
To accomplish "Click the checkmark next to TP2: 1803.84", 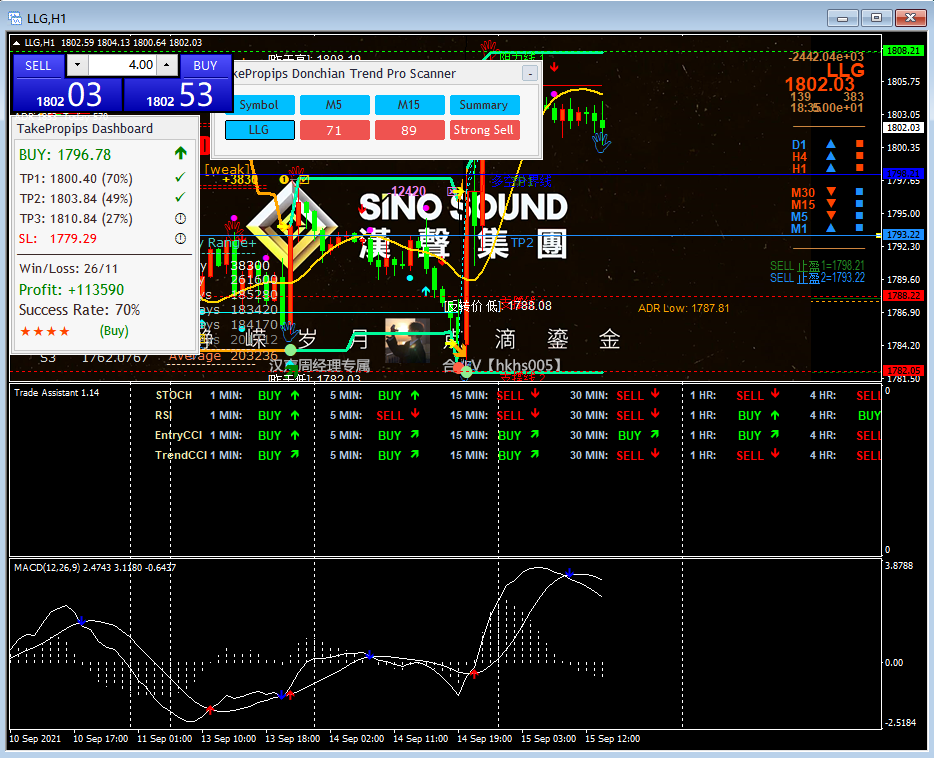I will [x=180, y=197].
